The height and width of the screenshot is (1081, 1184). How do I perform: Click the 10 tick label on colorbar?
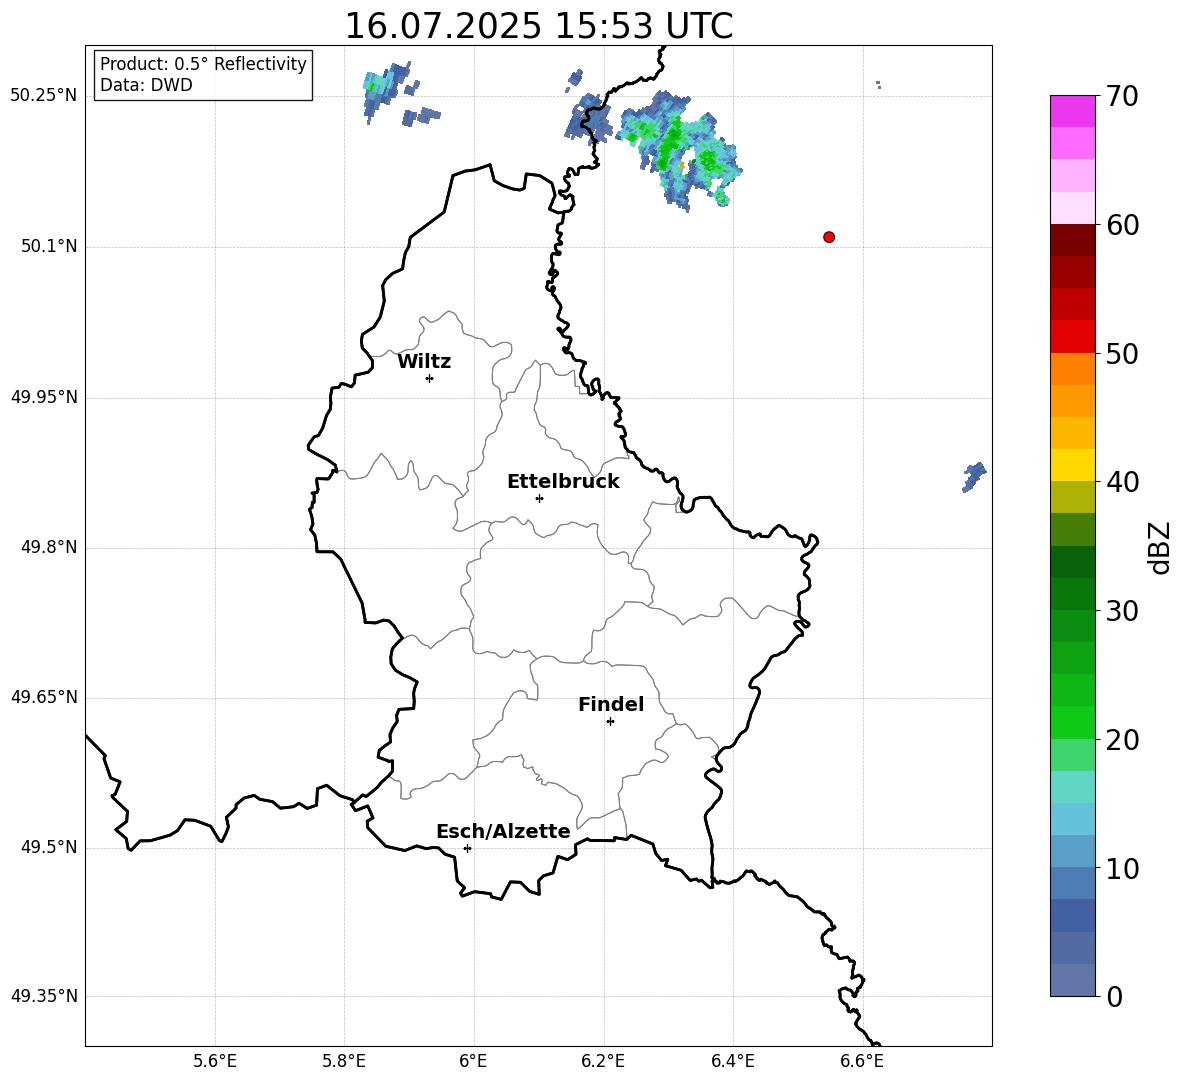(1122, 869)
